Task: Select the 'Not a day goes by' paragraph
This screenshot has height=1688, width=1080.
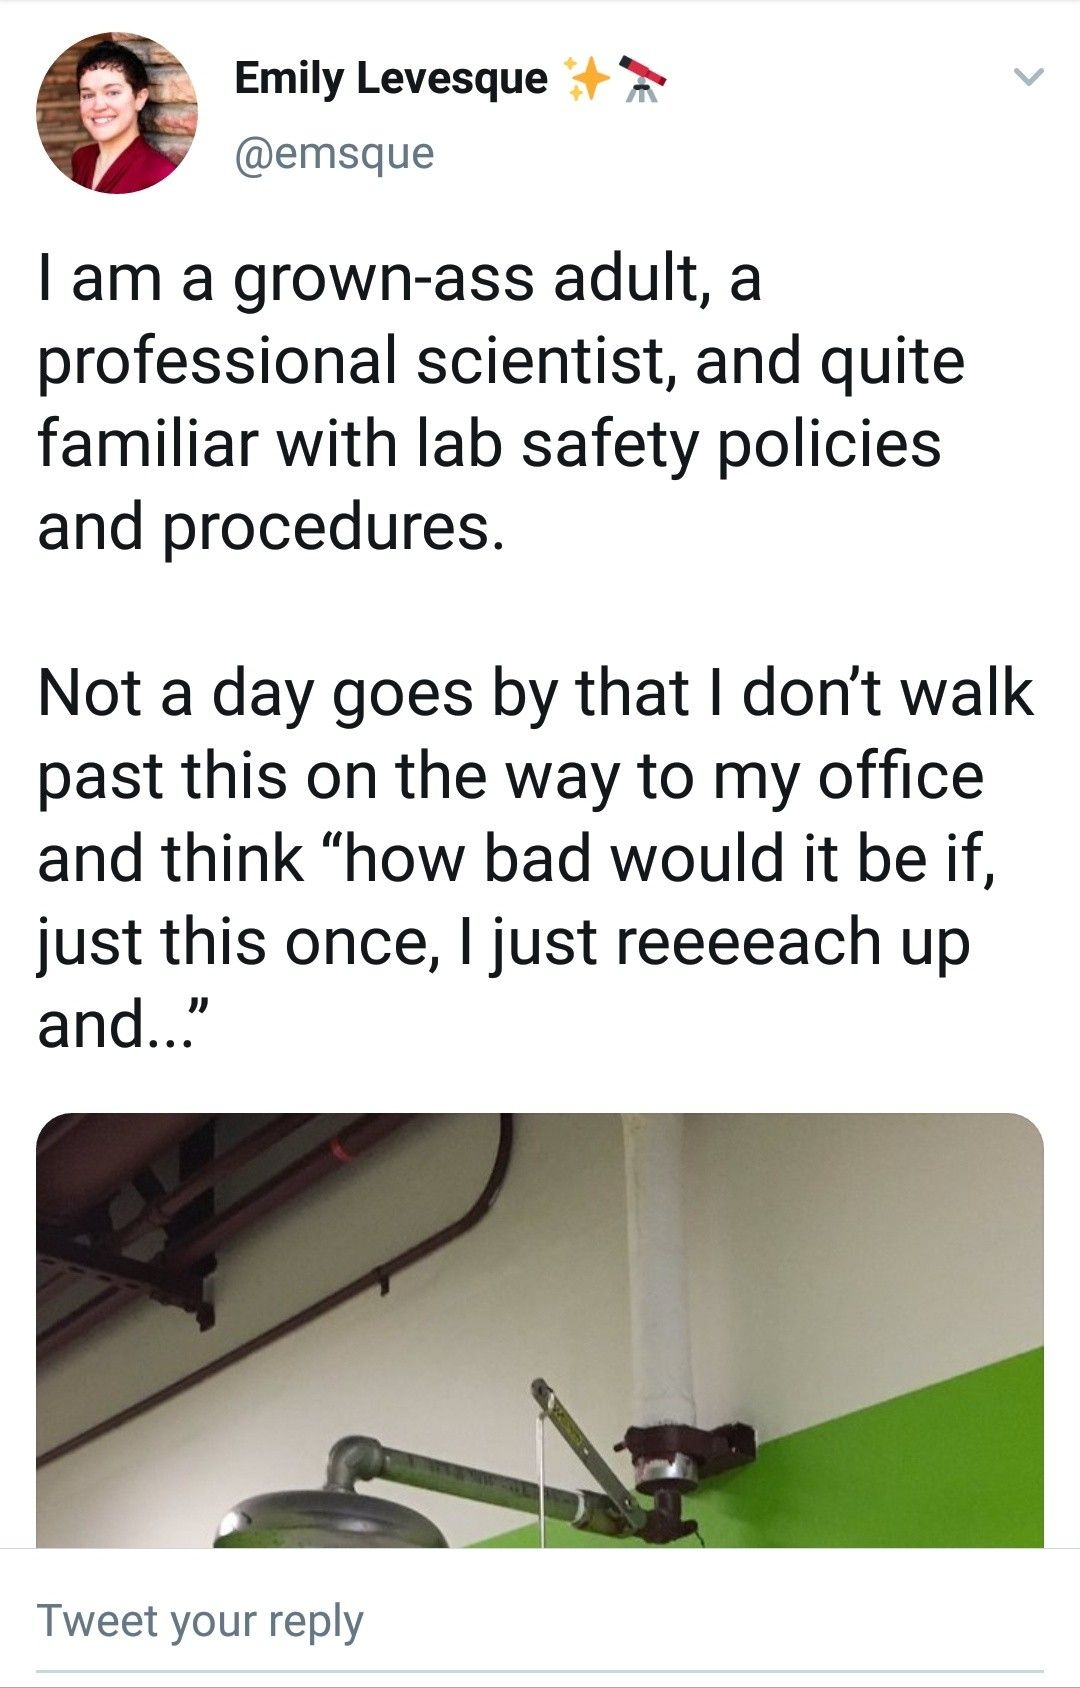Action: tap(535, 858)
